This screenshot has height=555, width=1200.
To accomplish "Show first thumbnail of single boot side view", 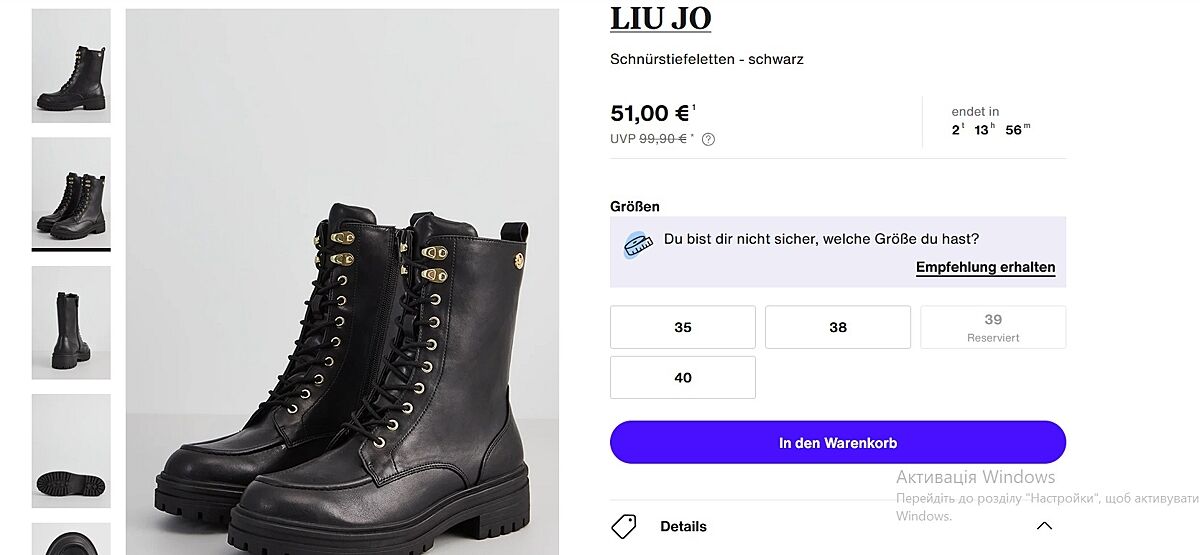I will [71, 66].
